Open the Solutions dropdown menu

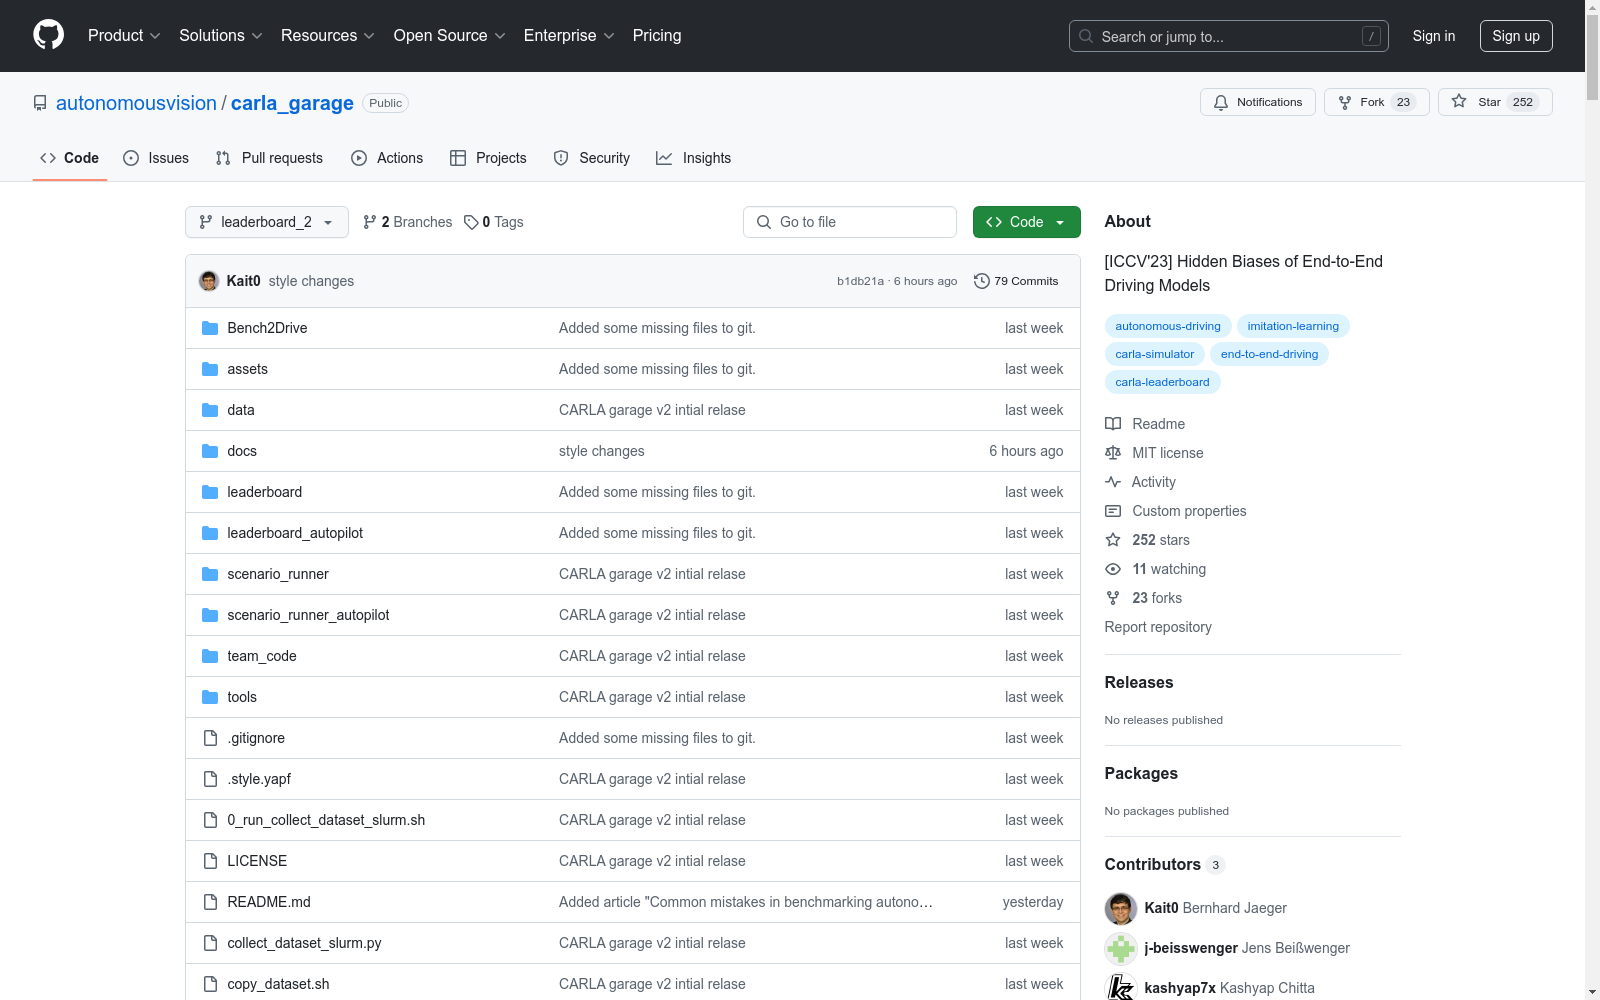tap(221, 36)
